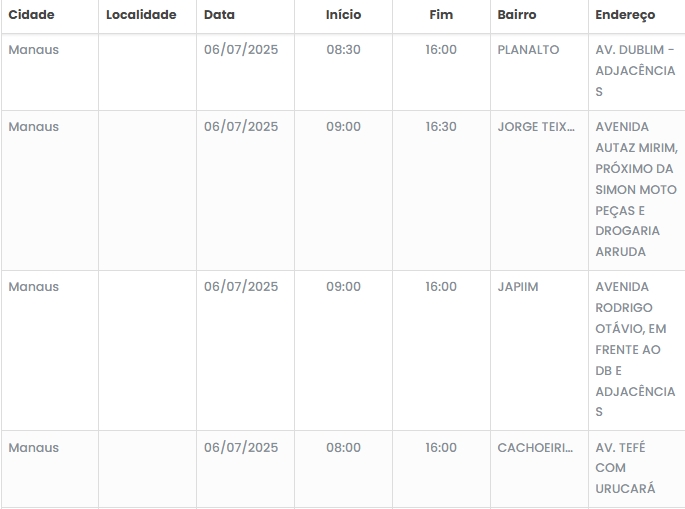Click the AV. TEFÉ COM URUCARÁ address
685x509 pixels.
point(625,468)
